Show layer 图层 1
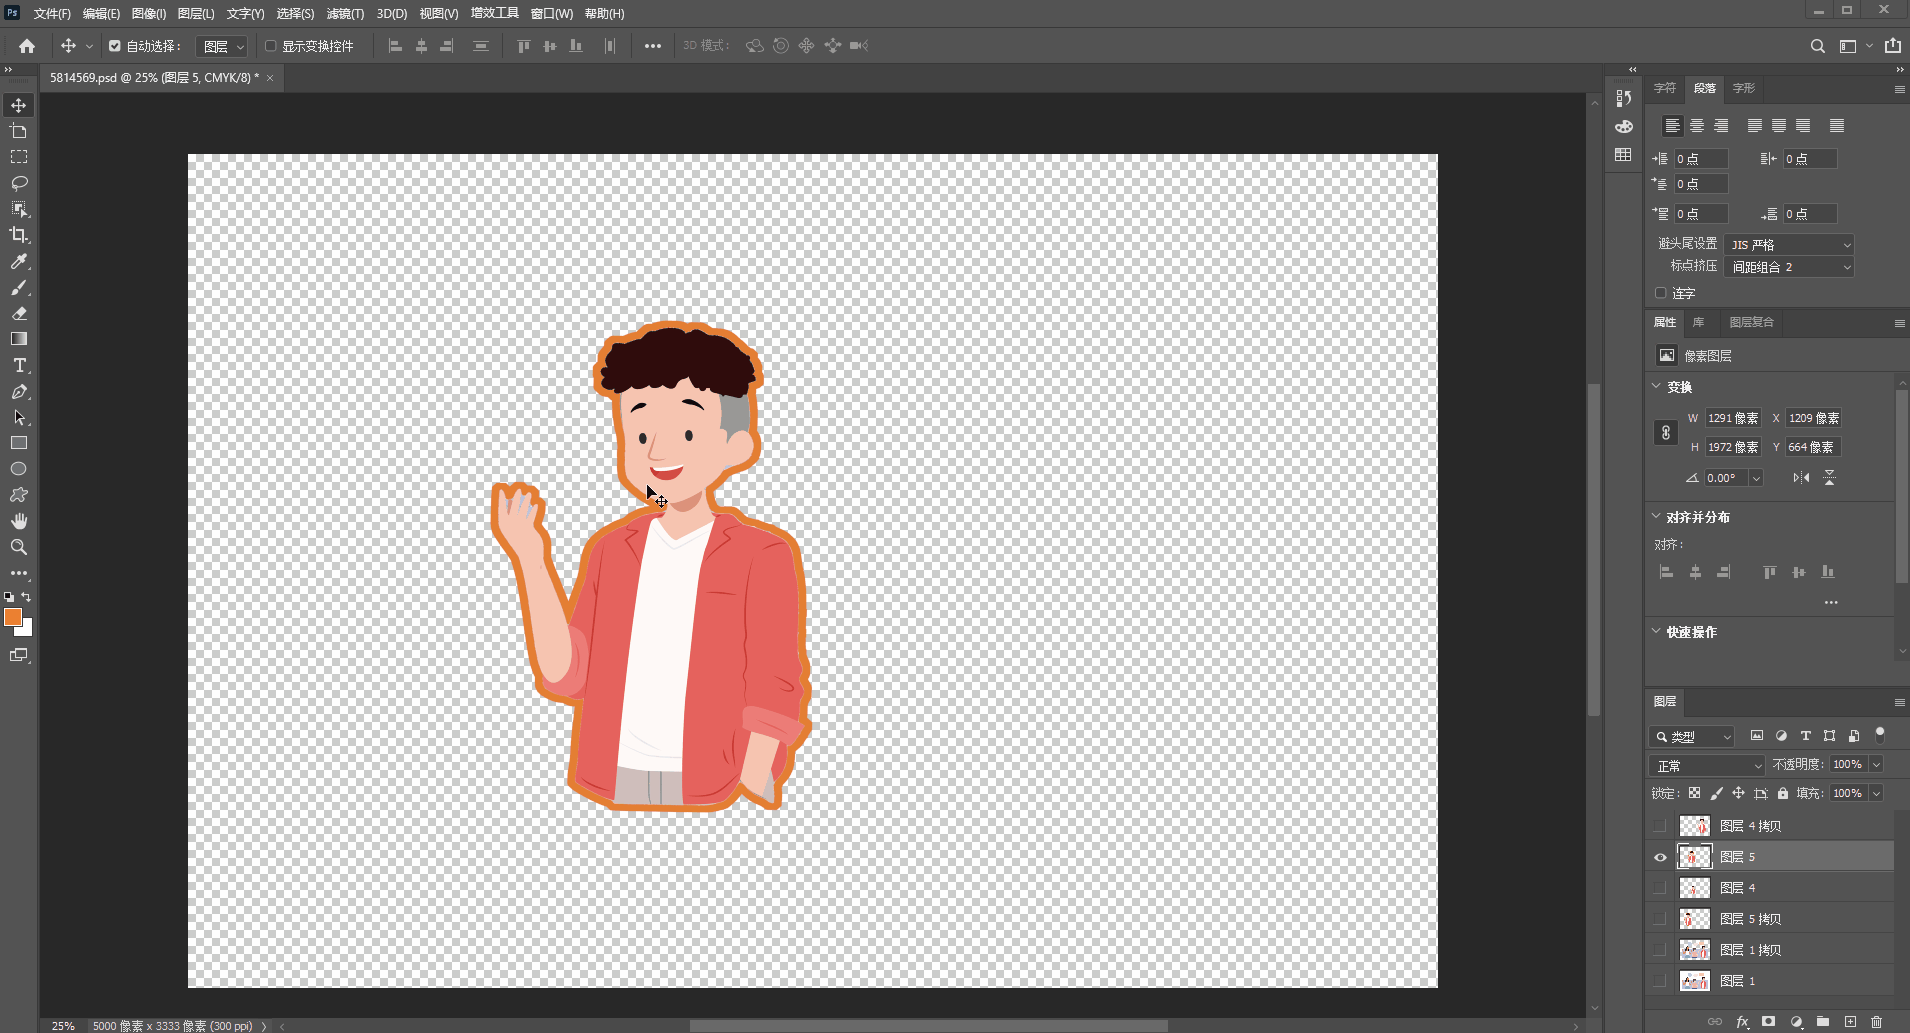Viewport: 1910px width, 1033px height. (x=1660, y=981)
